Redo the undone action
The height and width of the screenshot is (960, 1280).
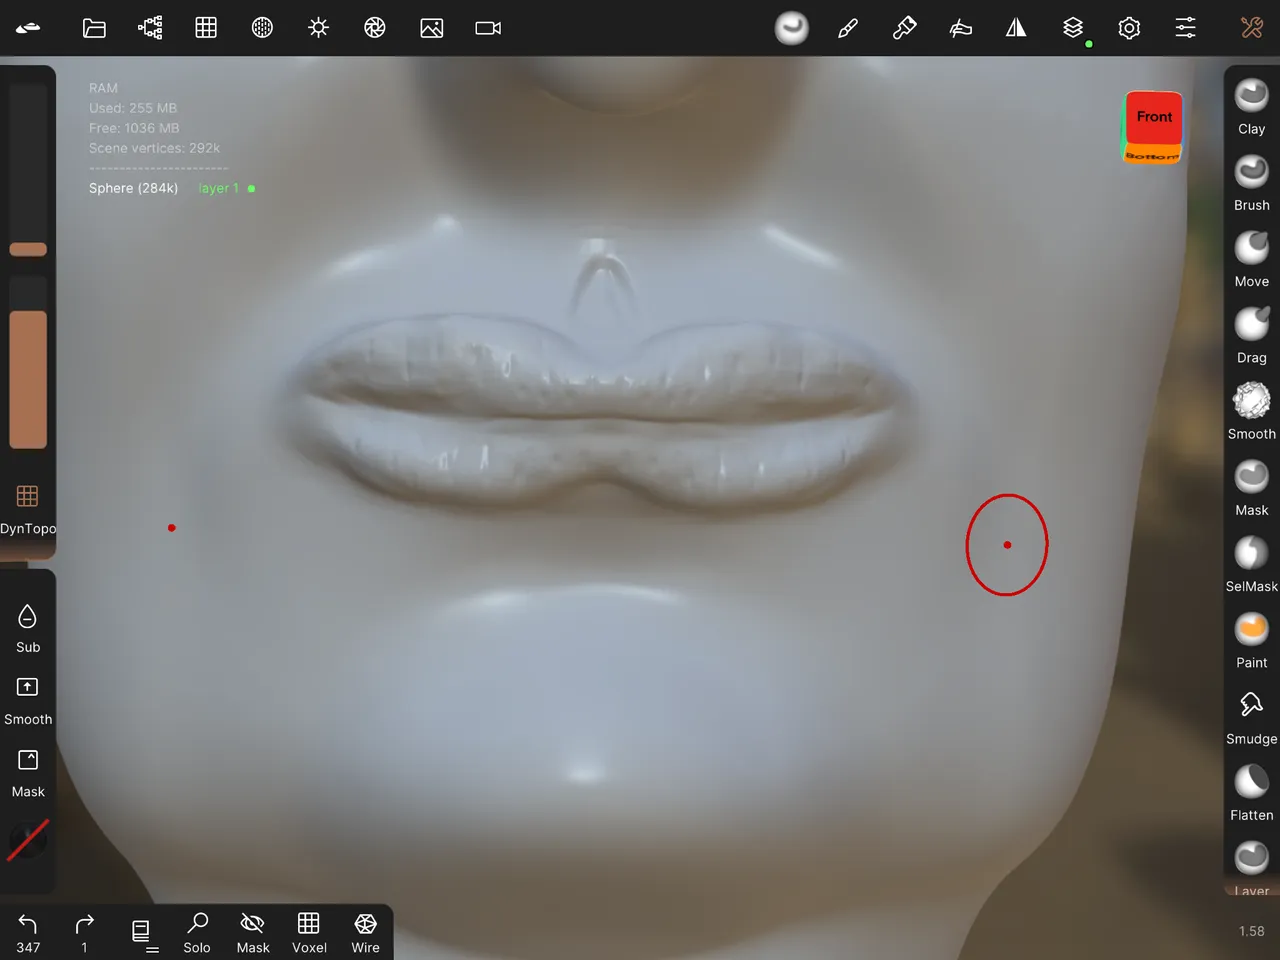click(x=84, y=933)
